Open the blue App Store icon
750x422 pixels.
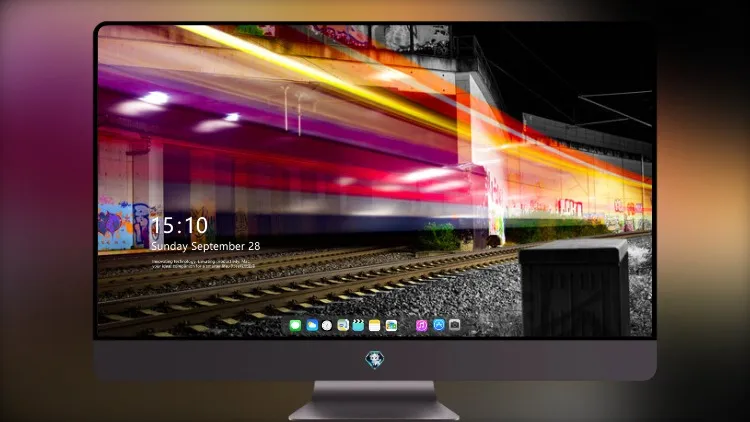click(439, 325)
